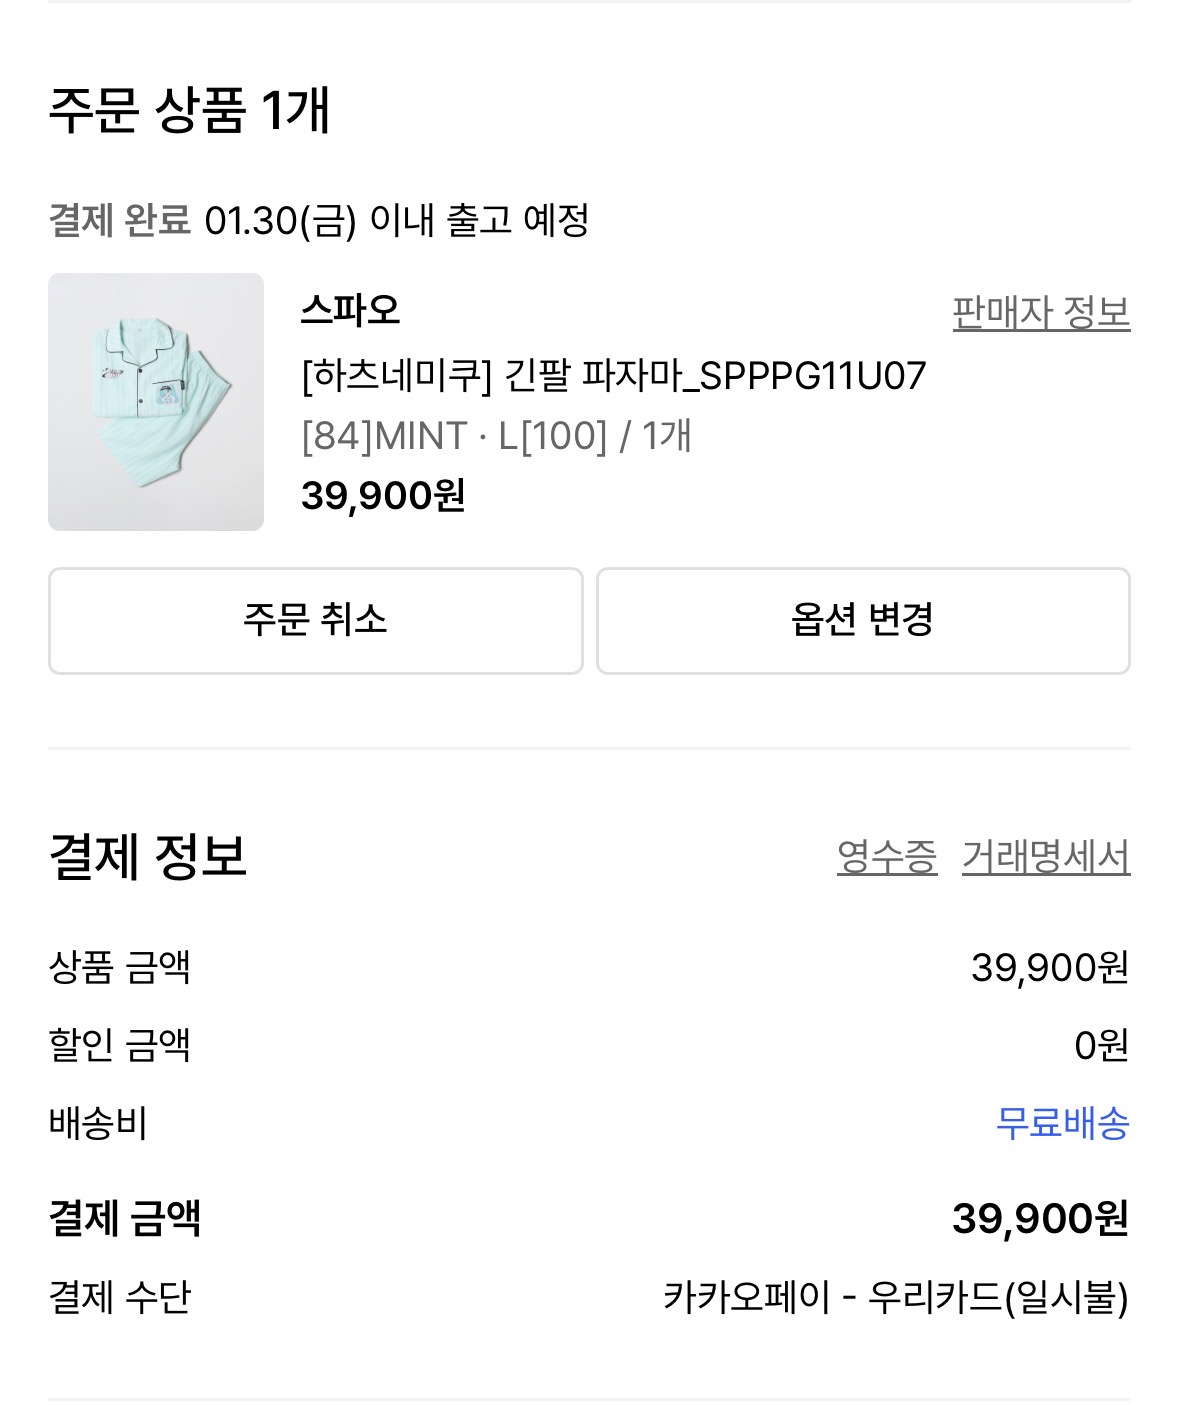Tap the 결제 완료 status label
This screenshot has height=1405, width=1179.
pyautogui.click(x=119, y=220)
